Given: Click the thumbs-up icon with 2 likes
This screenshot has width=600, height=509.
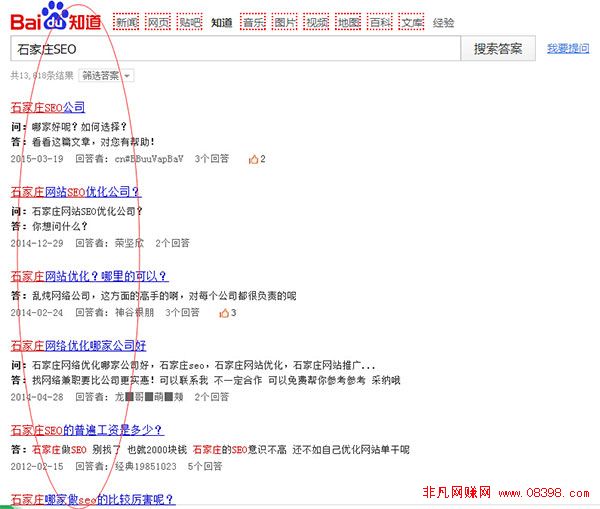Looking at the screenshot, I should click(x=253, y=159).
